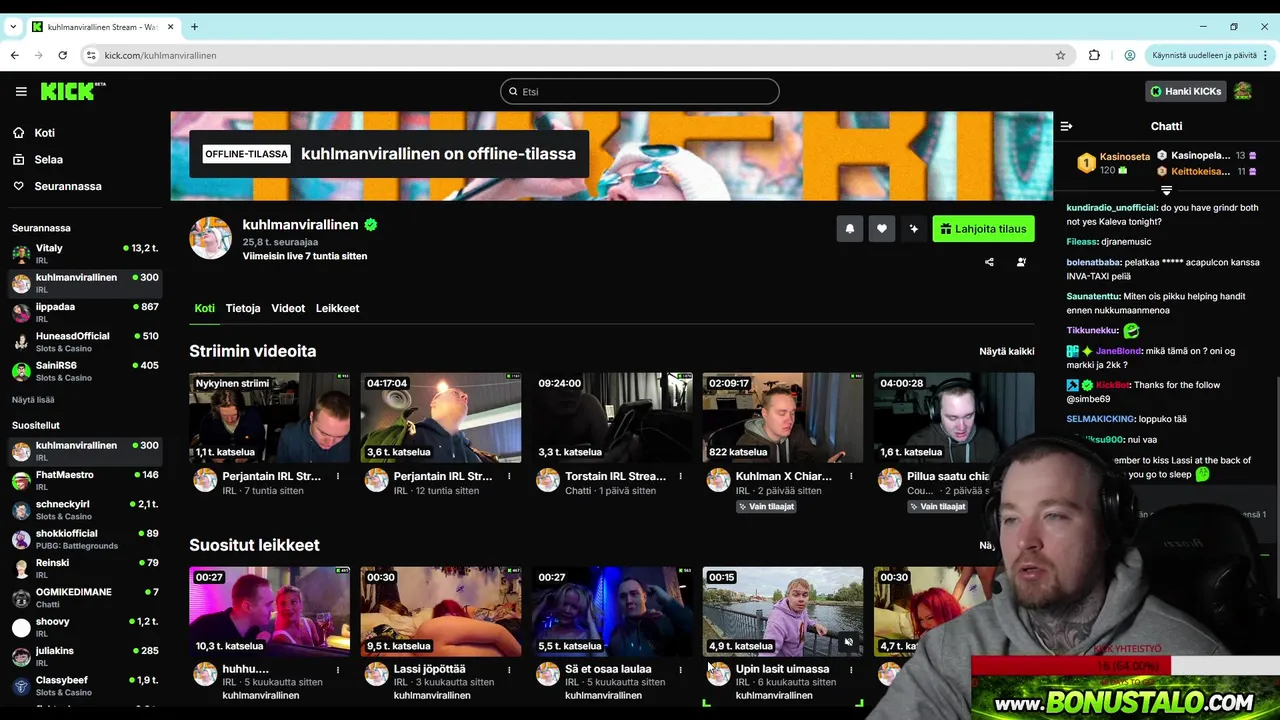Click the heart follow button
Viewport: 1280px width, 720px height.
[x=881, y=229]
